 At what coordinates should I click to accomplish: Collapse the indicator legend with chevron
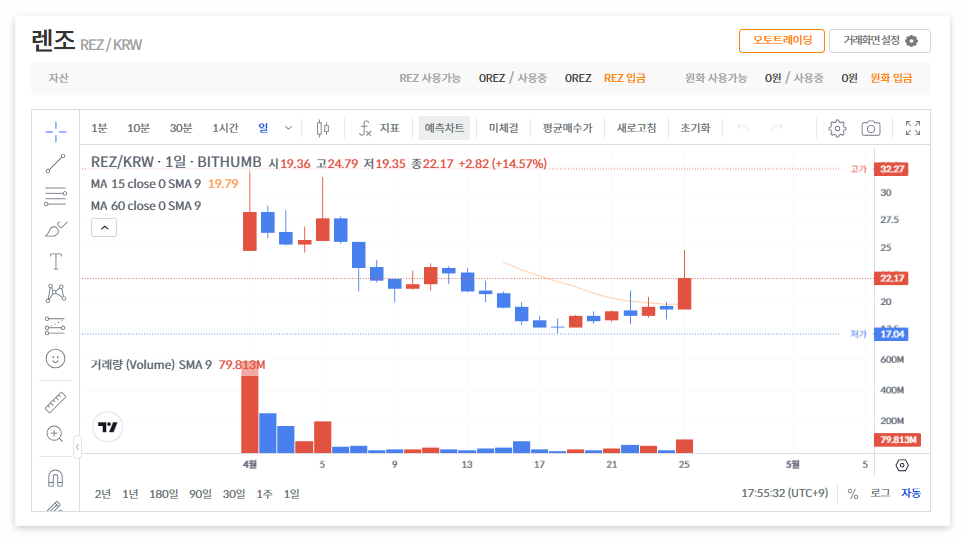(x=104, y=228)
